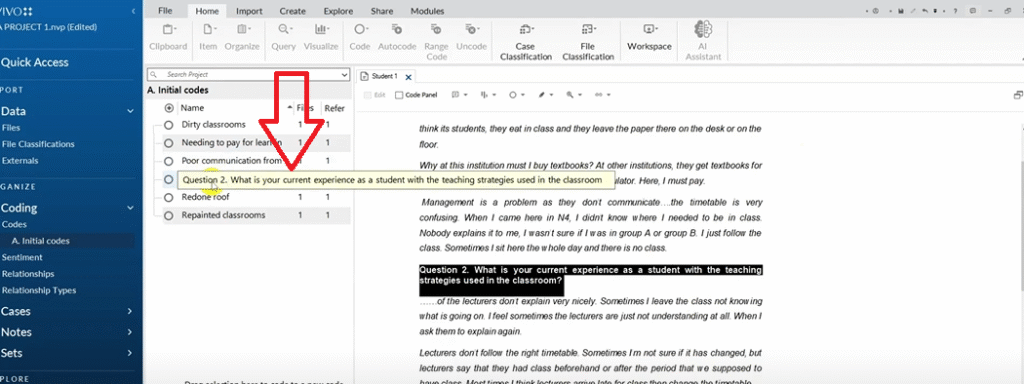This screenshot has width=1024, height=384.
Task: Select the Needing to pay for learning circle
Action: [168, 142]
